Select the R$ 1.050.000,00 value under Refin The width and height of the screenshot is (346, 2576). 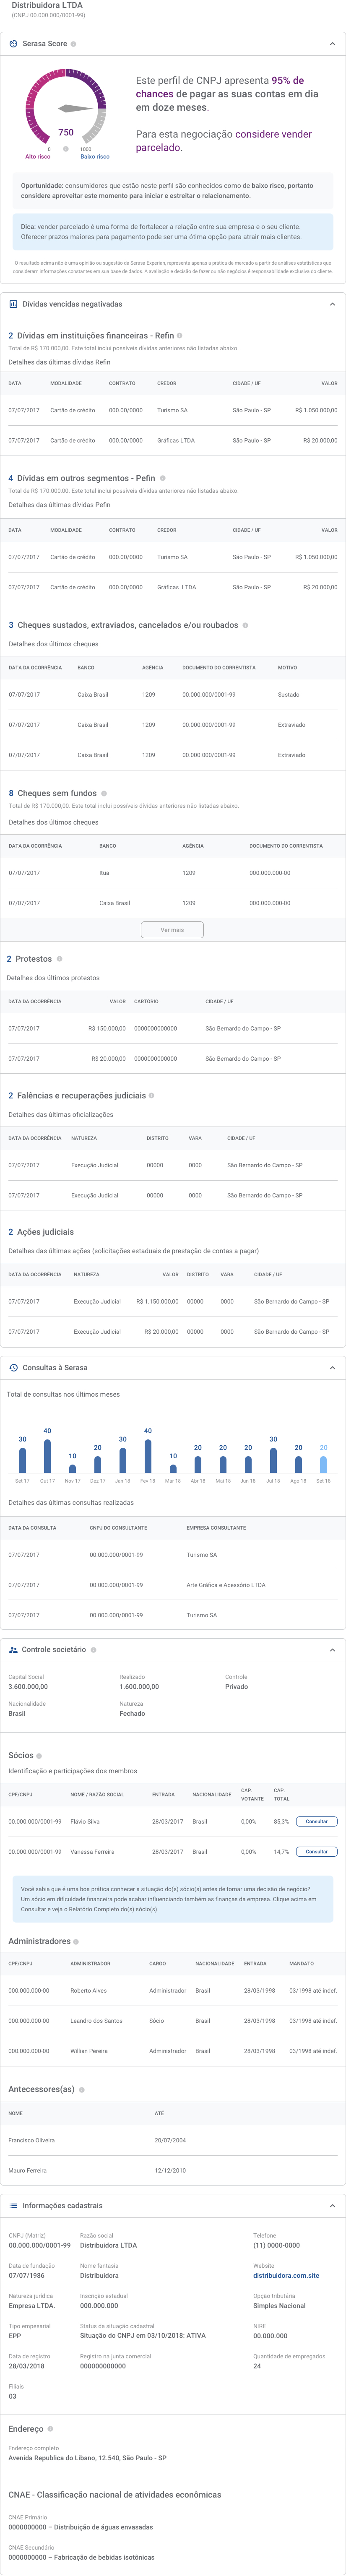[x=316, y=410]
